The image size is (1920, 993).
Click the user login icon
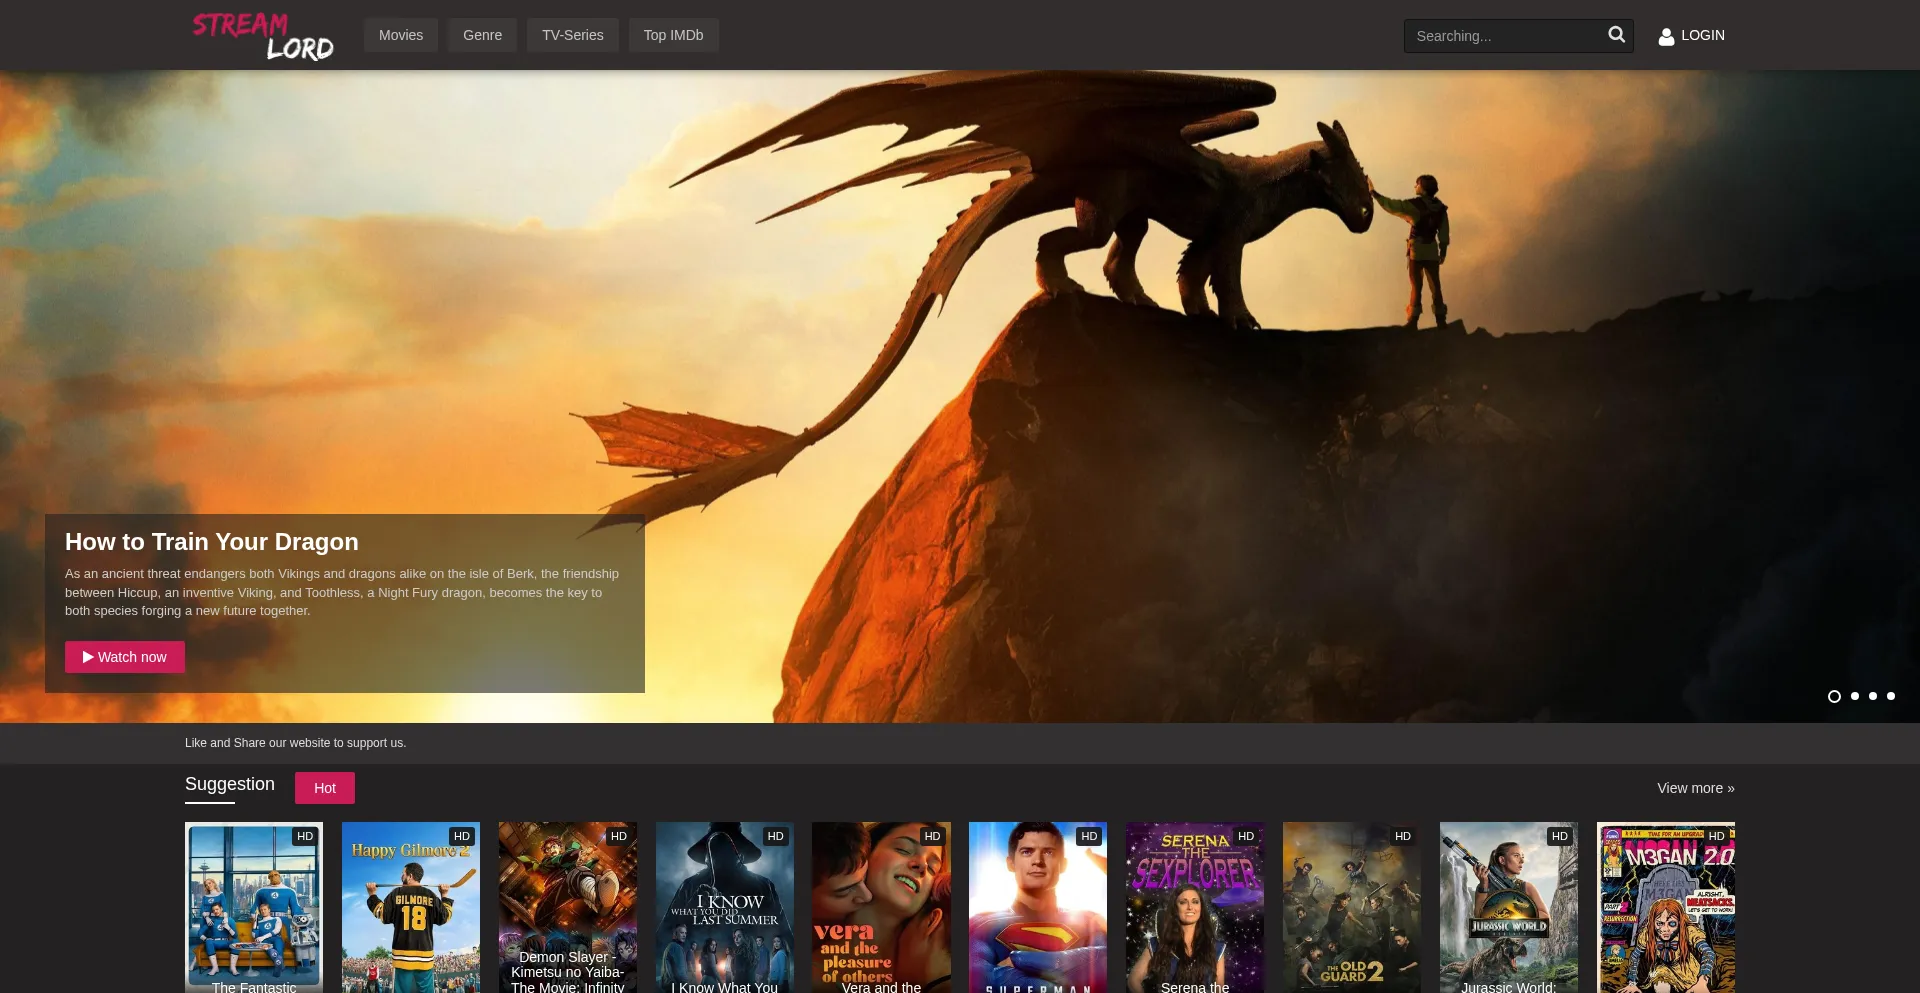[1666, 36]
